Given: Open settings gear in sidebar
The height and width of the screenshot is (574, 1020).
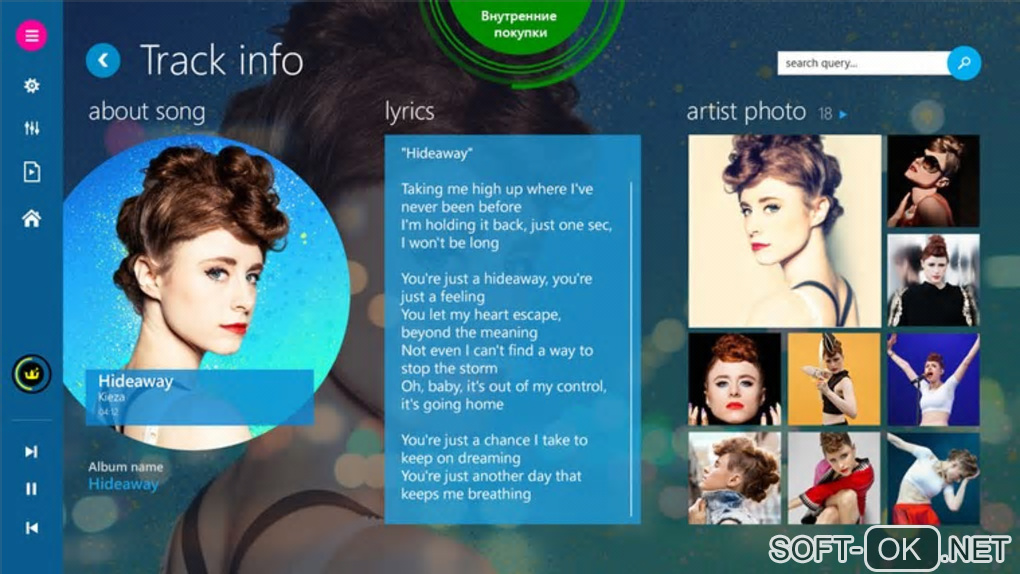Looking at the screenshot, I should pos(31,85).
